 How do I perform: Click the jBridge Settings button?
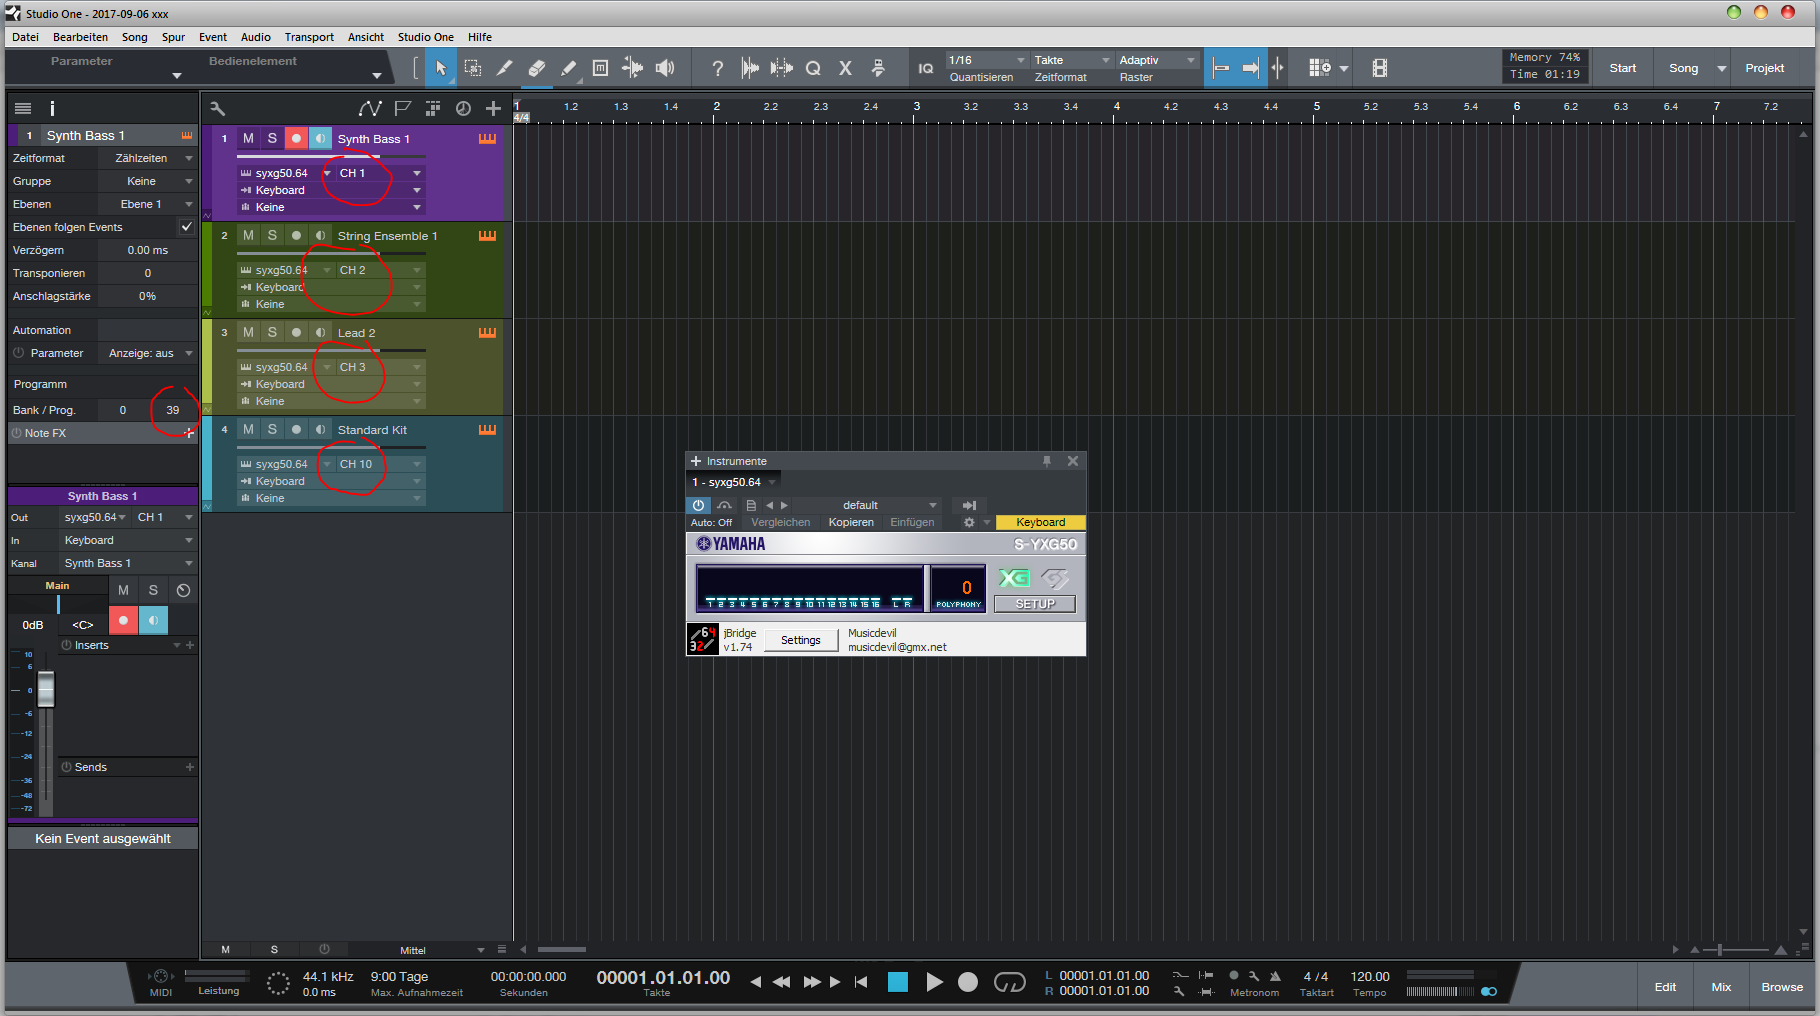[800, 640]
